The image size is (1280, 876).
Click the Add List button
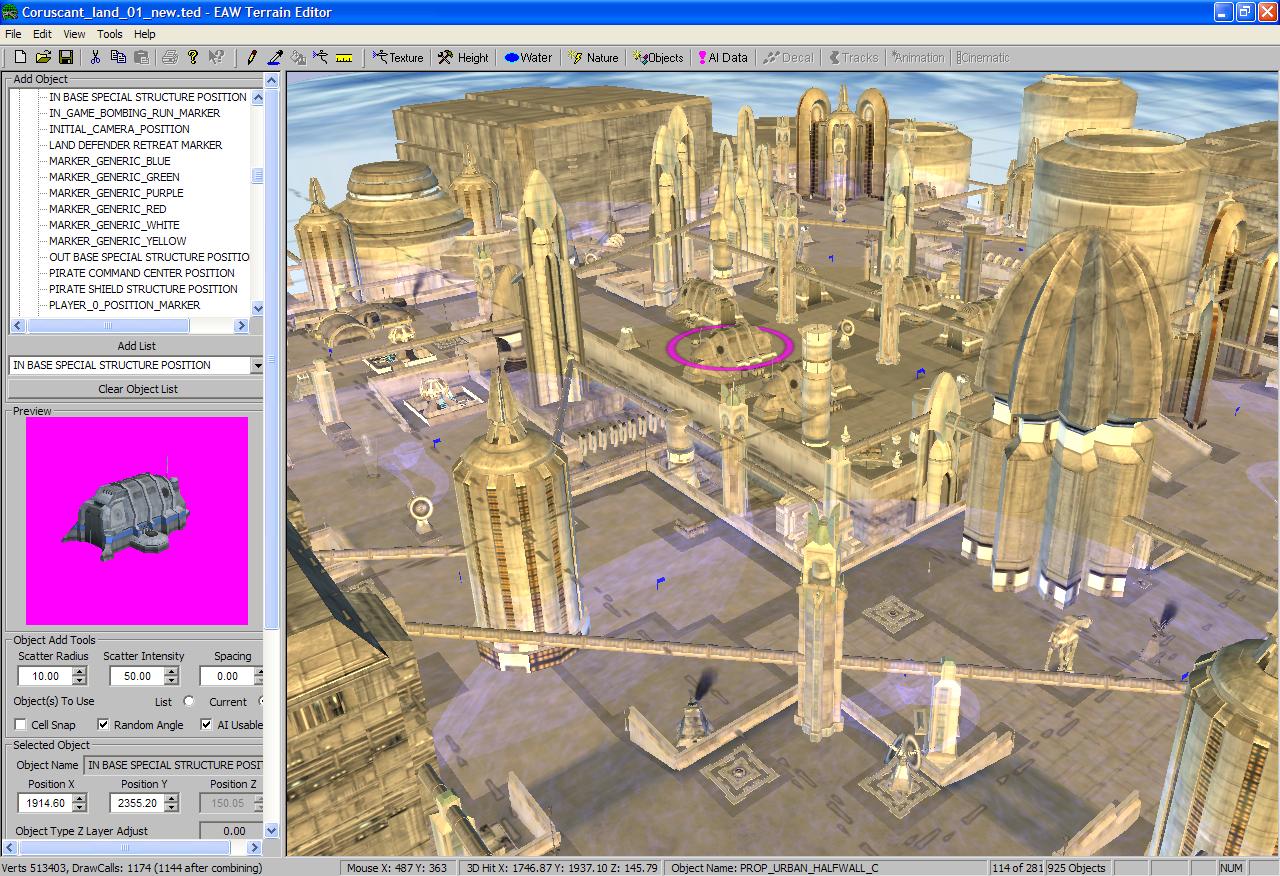coord(137,346)
